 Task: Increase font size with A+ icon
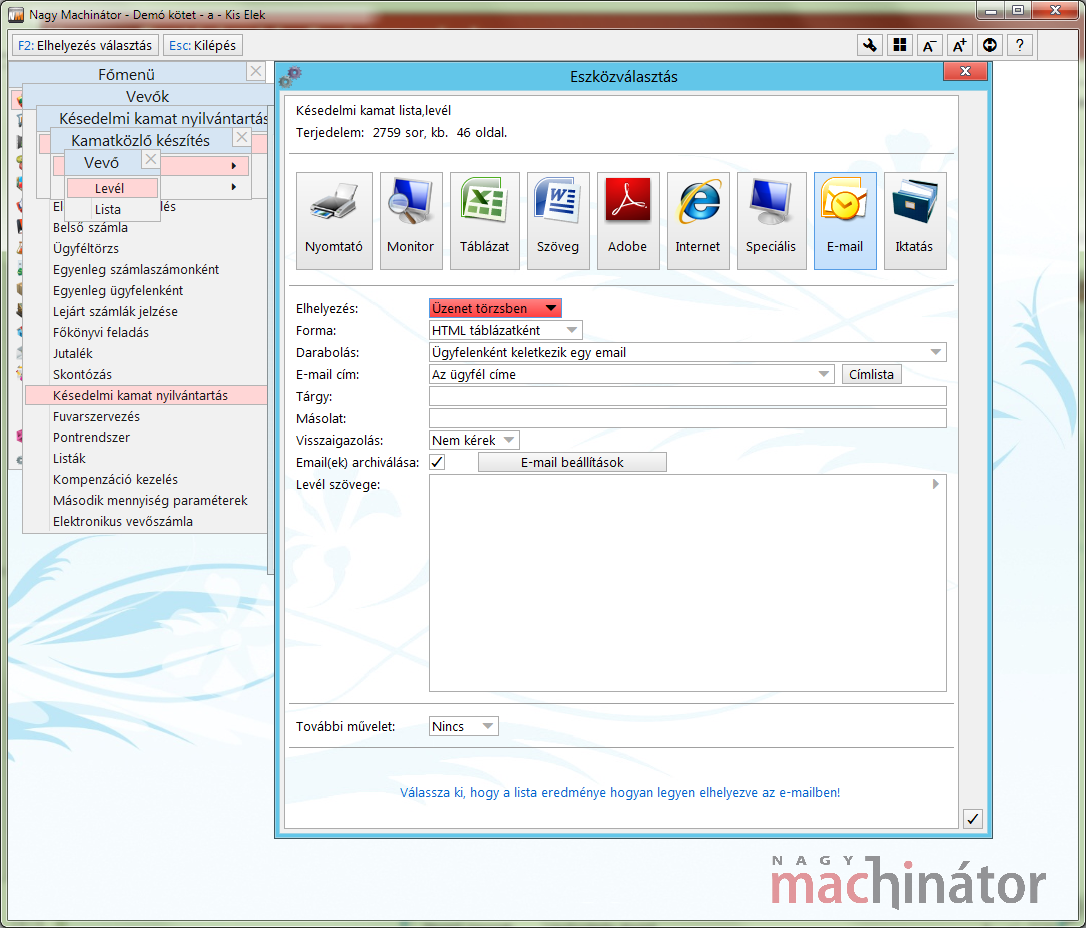[x=960, y=45]
